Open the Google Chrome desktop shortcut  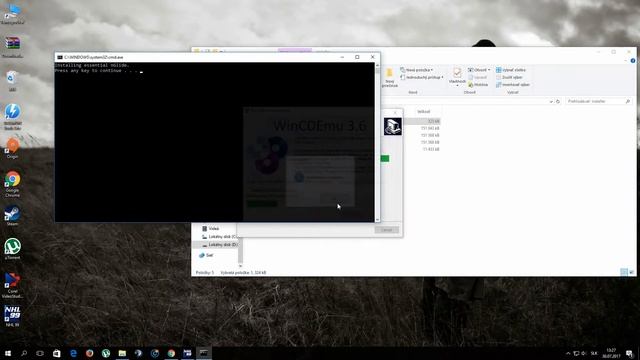click(x=12, y=183)
